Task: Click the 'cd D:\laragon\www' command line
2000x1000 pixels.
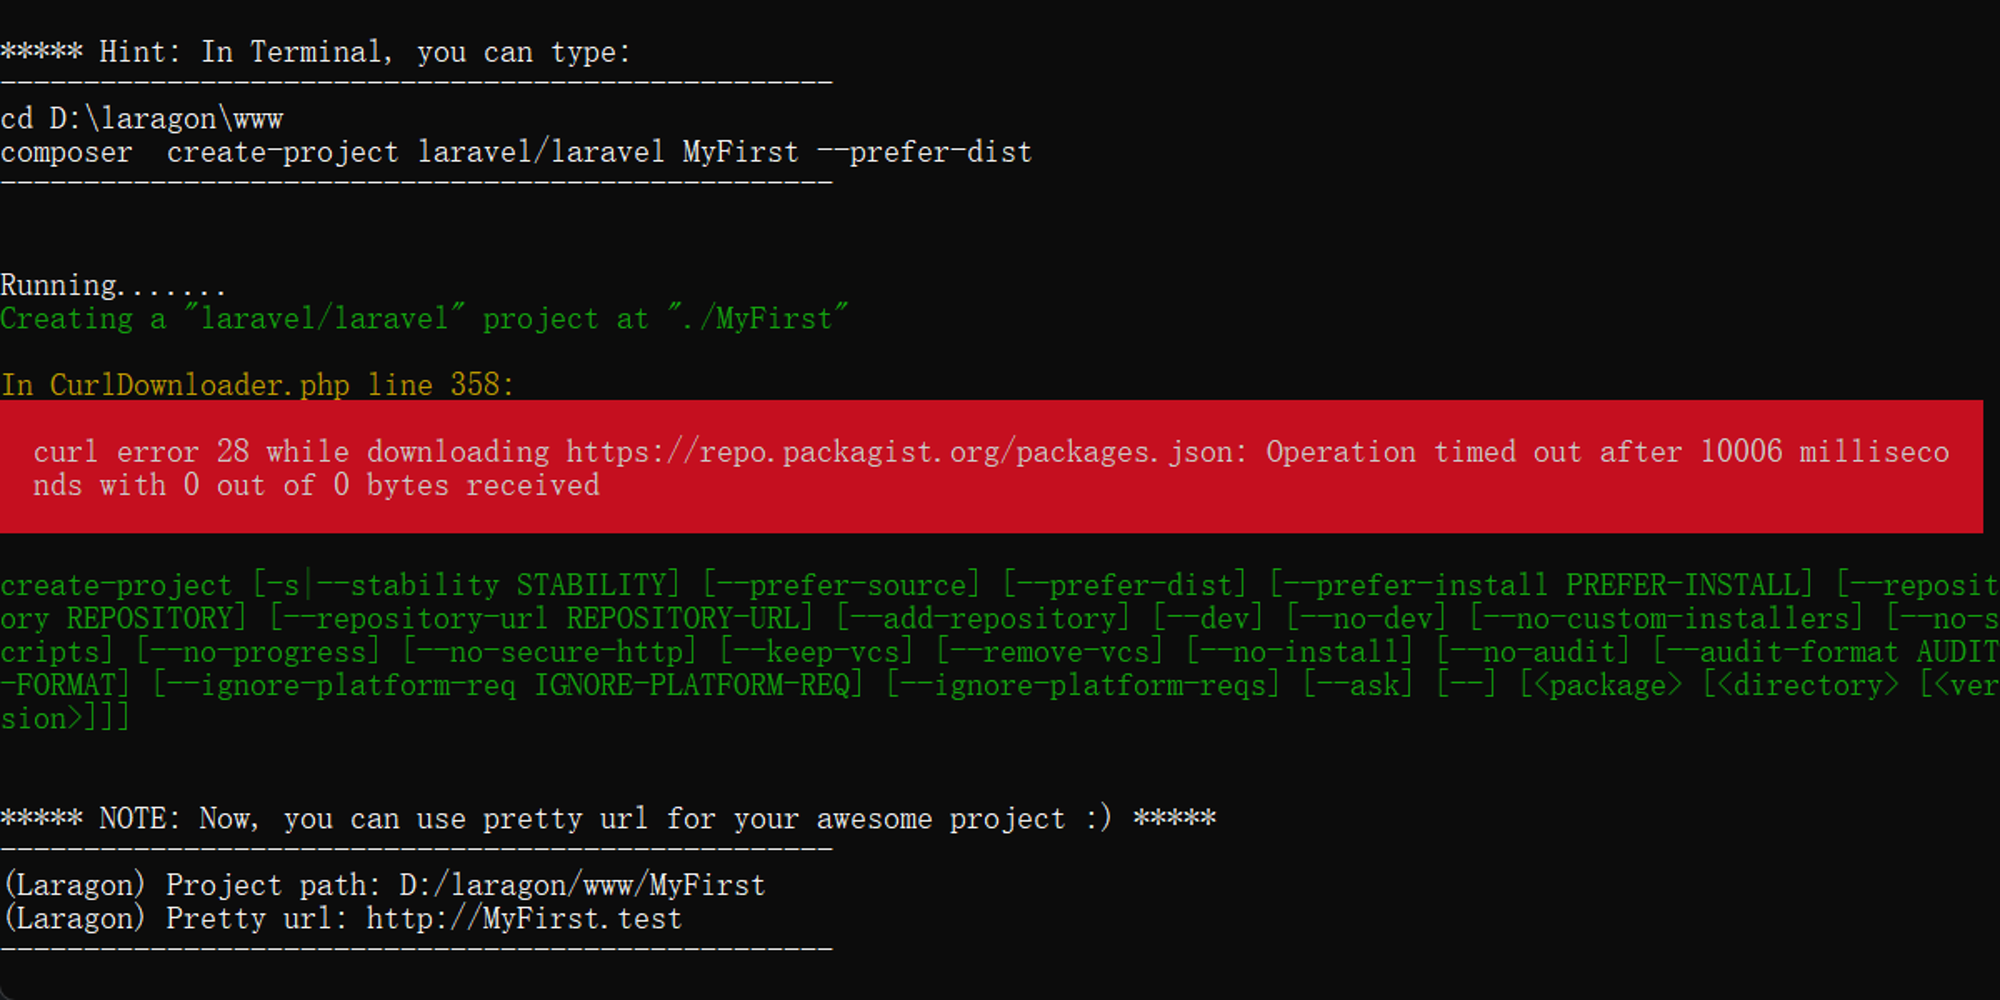Action: click(x=142, y=119)
